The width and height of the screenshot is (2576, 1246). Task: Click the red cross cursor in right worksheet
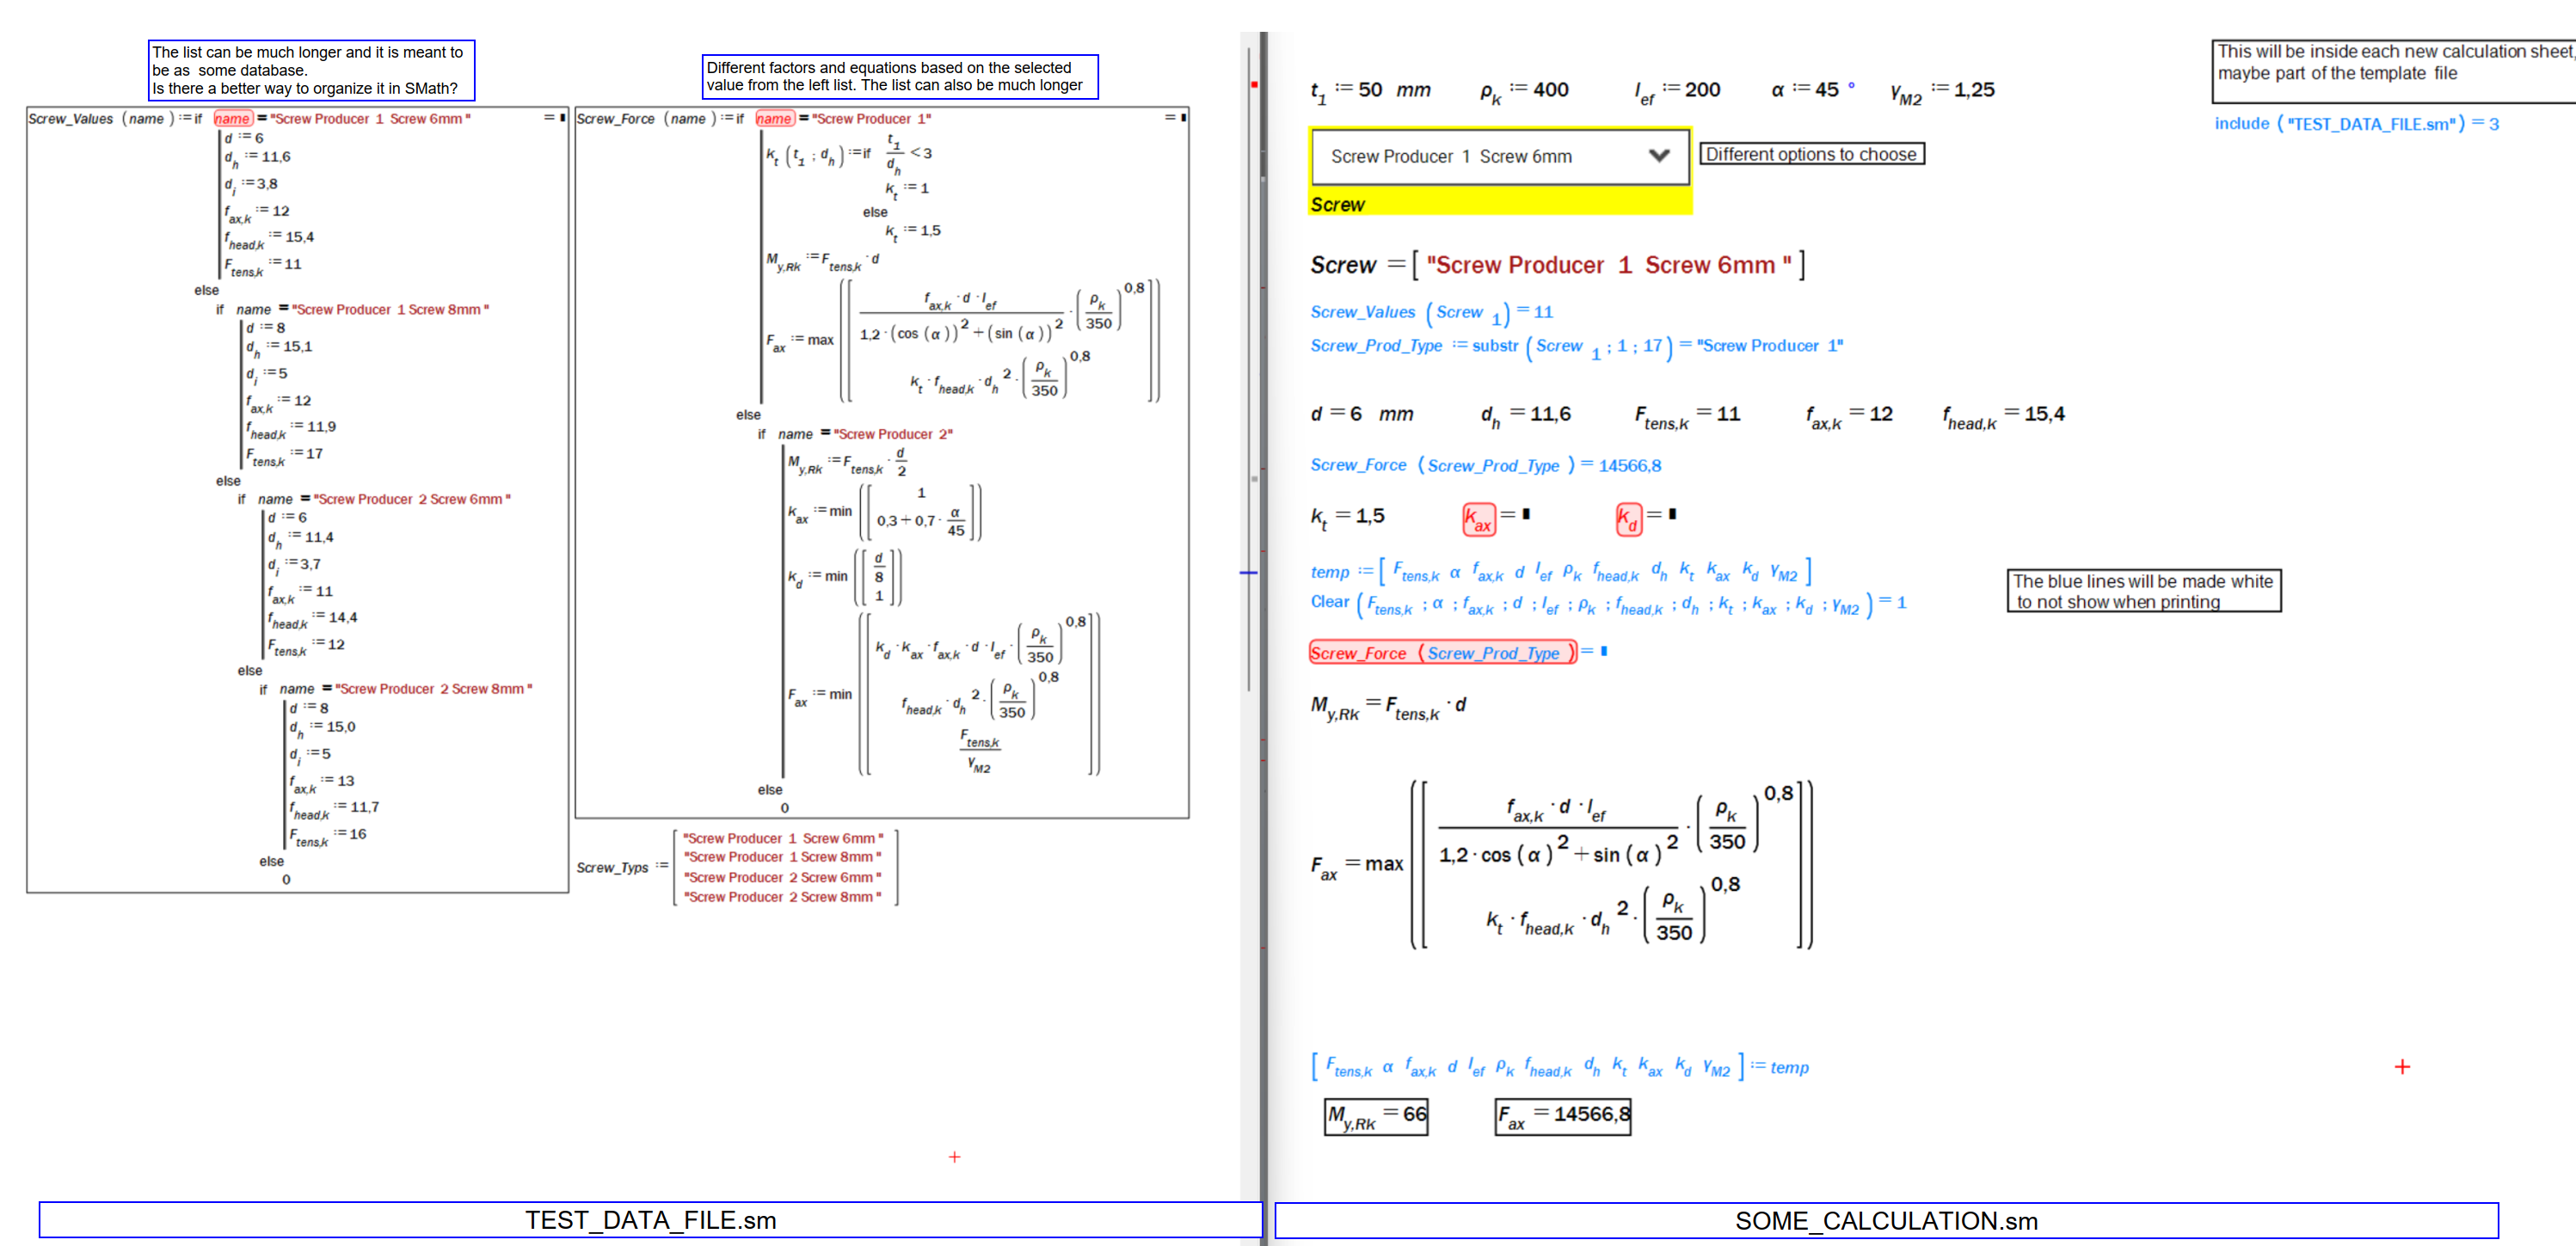coord(2402,1067)
